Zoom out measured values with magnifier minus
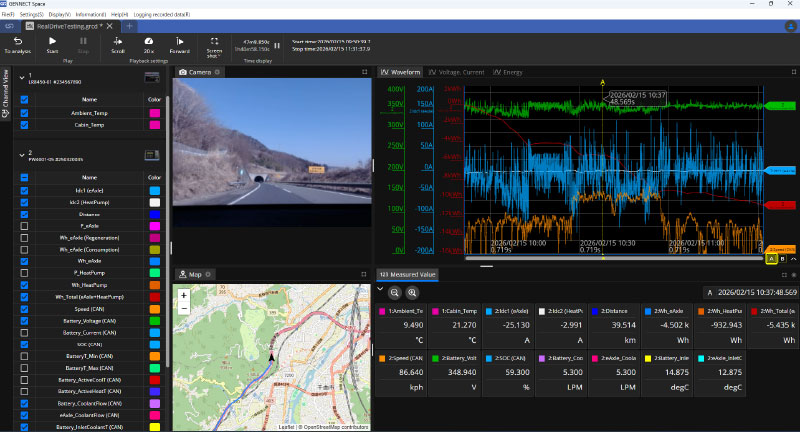The width and height of the screenshot is (800, 432). [x=394, y=292]
